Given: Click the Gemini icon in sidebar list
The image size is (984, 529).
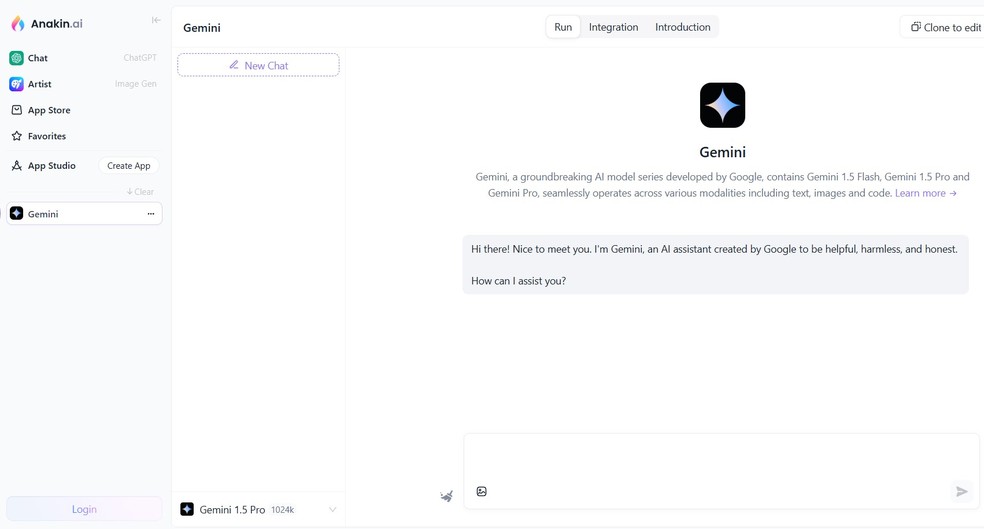Looking at the screenshot, I should [16, 213].
